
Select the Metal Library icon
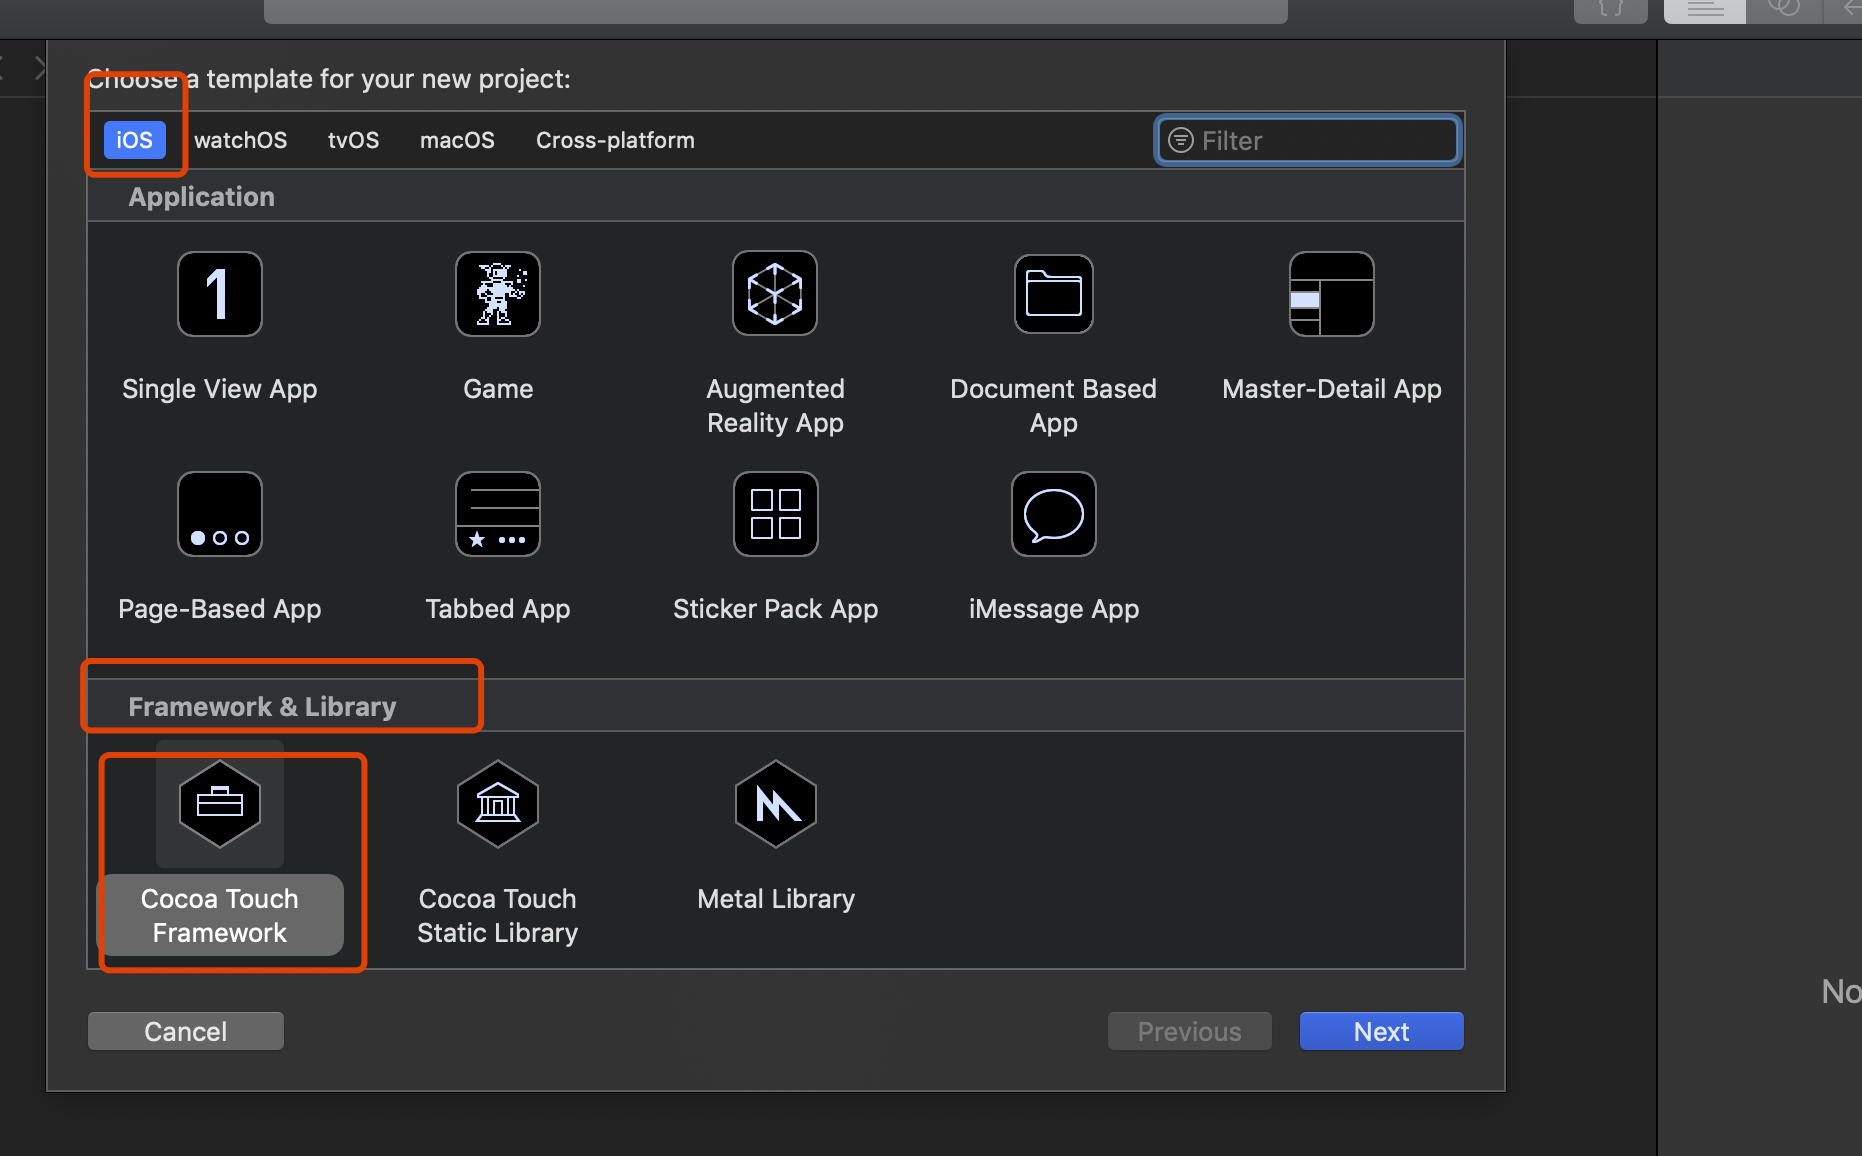(x=776, y=804)
